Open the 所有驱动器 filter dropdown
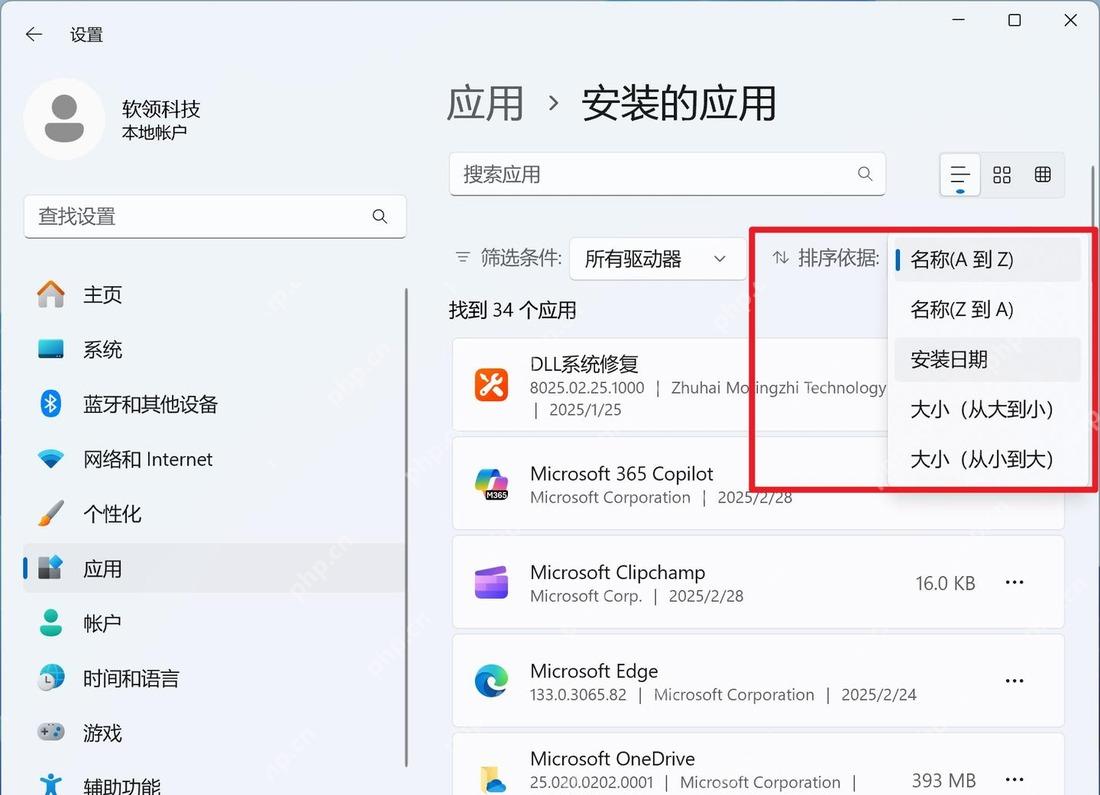This screenshot has height=795, width=1100. coord(657,259)
